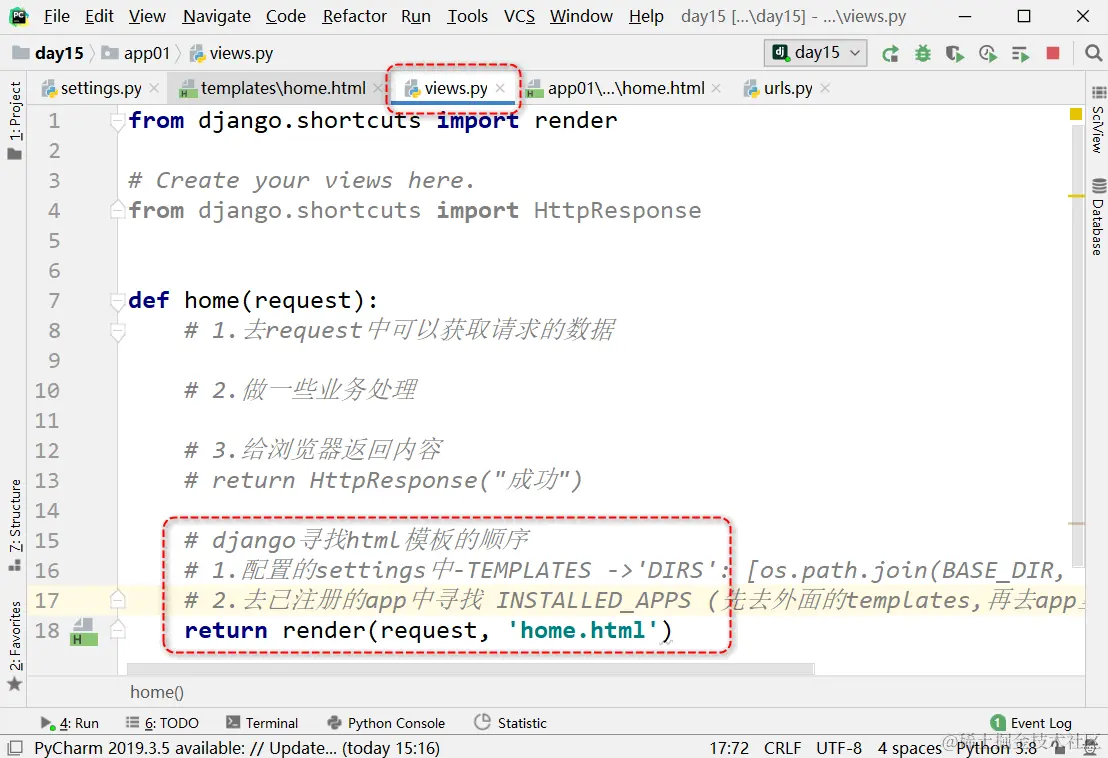
Task: Close the urls.py tab
Action: click(825, 88)
